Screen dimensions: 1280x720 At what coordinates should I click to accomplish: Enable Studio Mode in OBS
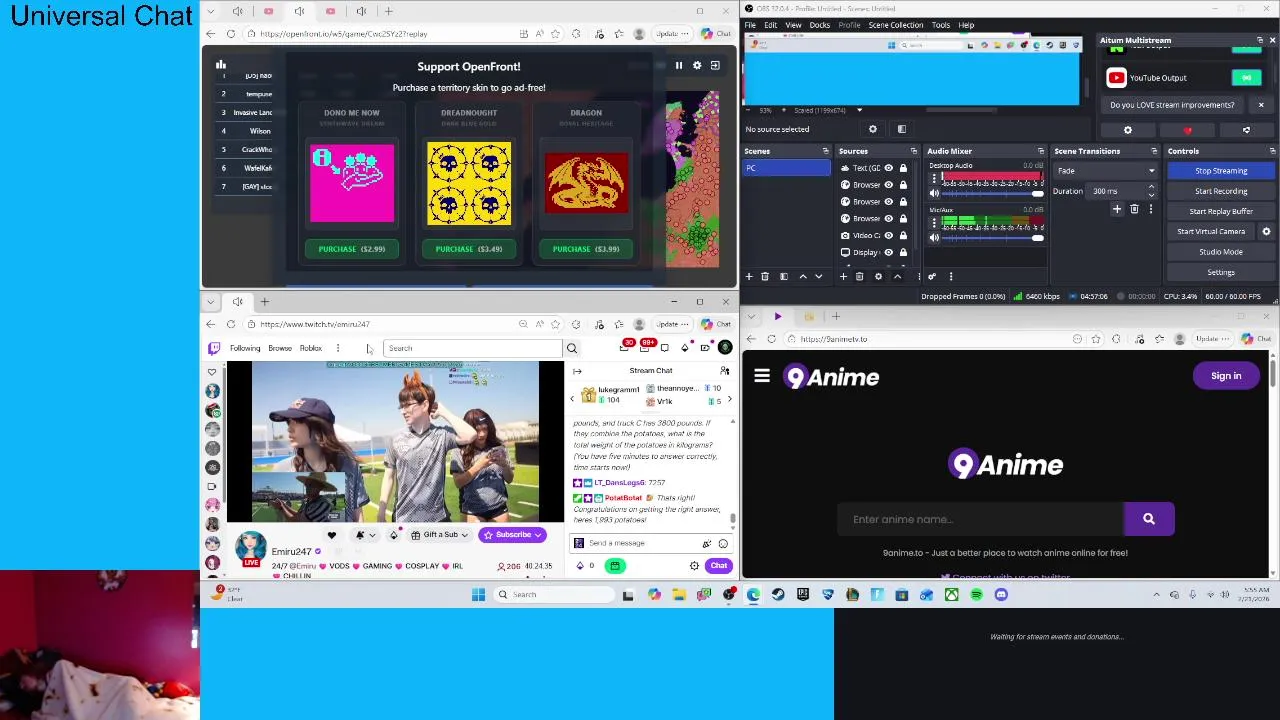[x=1221, y=252]
